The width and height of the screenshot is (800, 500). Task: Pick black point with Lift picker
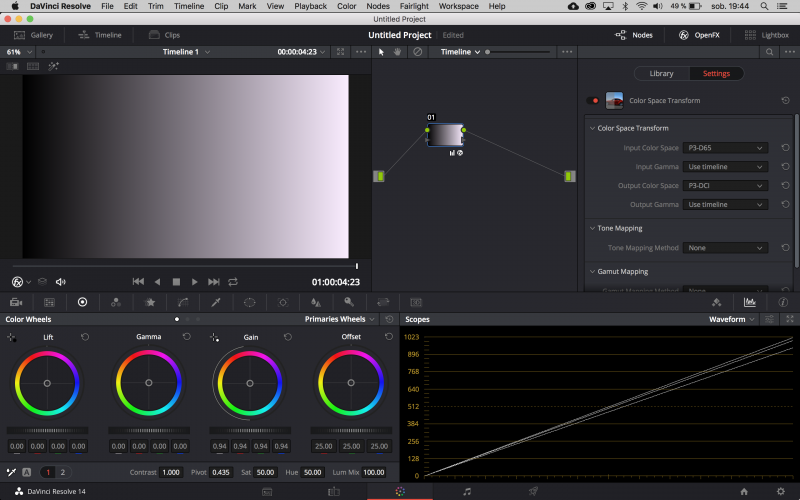(x=11, y=337)
